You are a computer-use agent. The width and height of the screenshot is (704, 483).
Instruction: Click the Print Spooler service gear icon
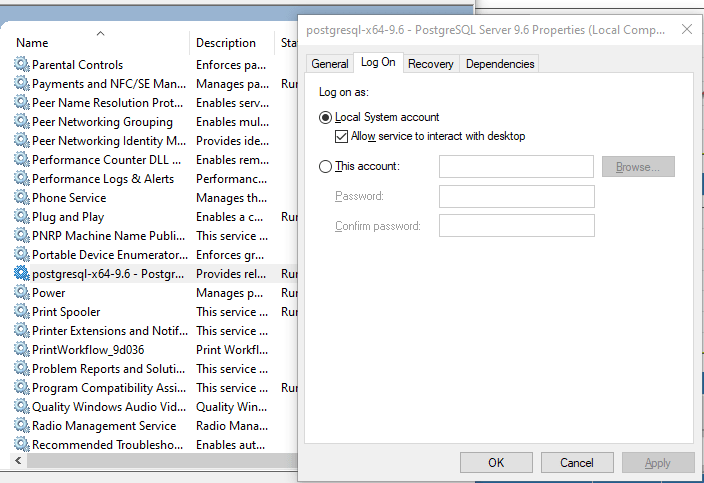click(21, 312)
